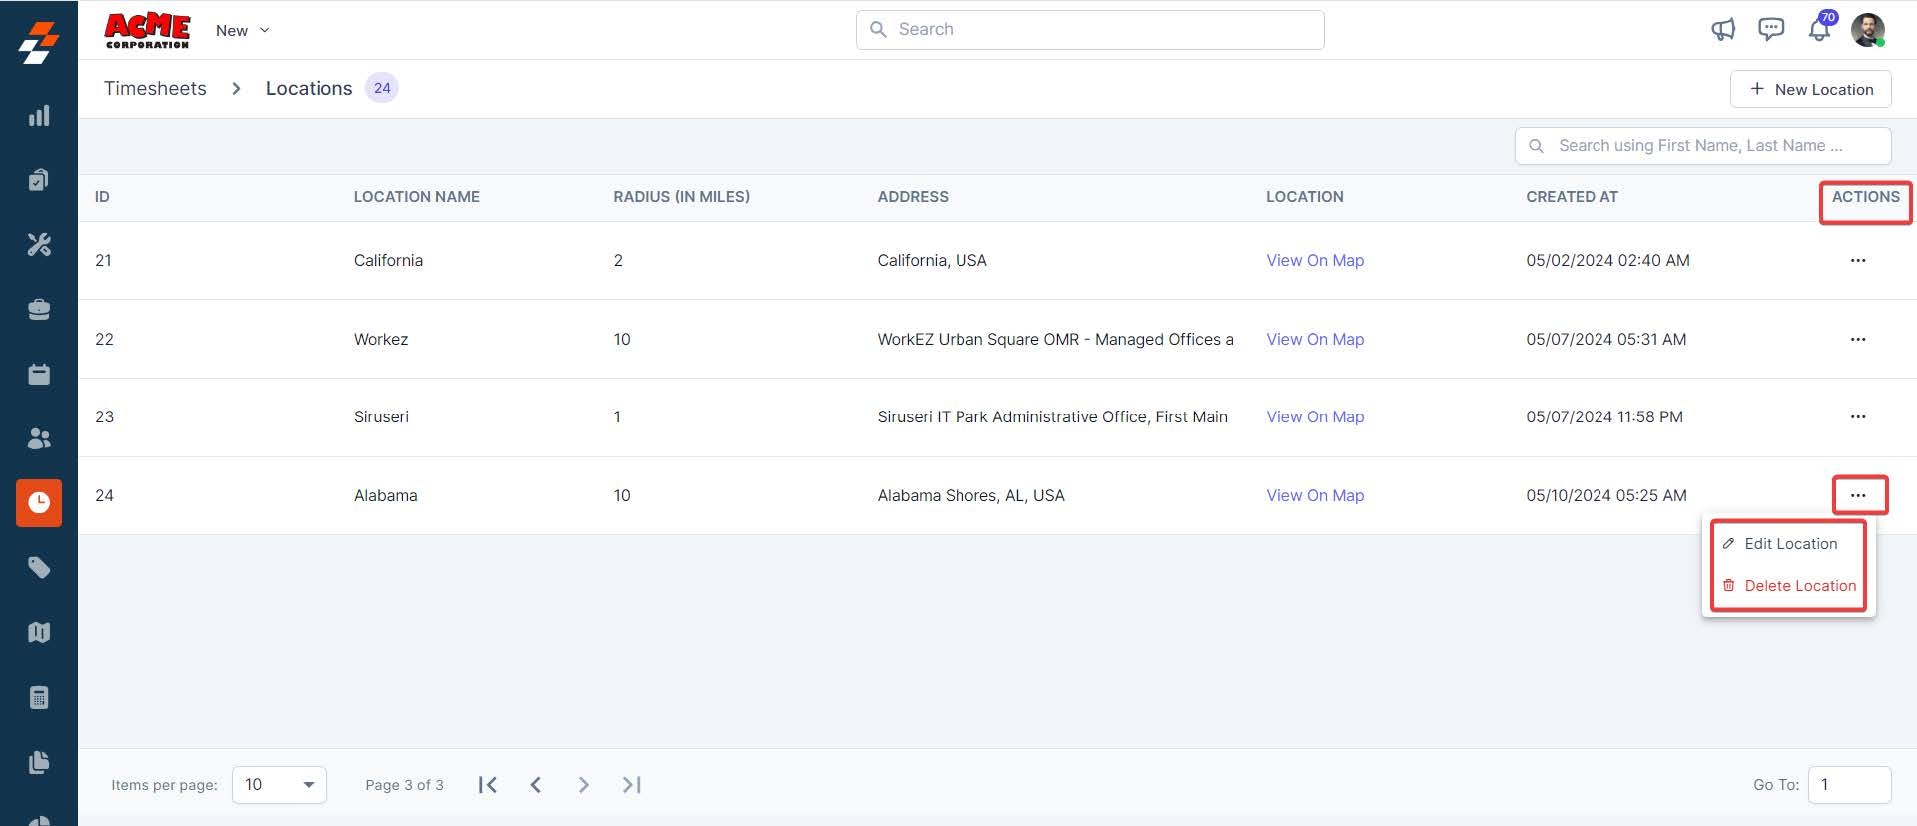Open the megaphone announcements icon
Image resolution: width=1917 pixels, height=826 pixels.
coord(1723,30)
